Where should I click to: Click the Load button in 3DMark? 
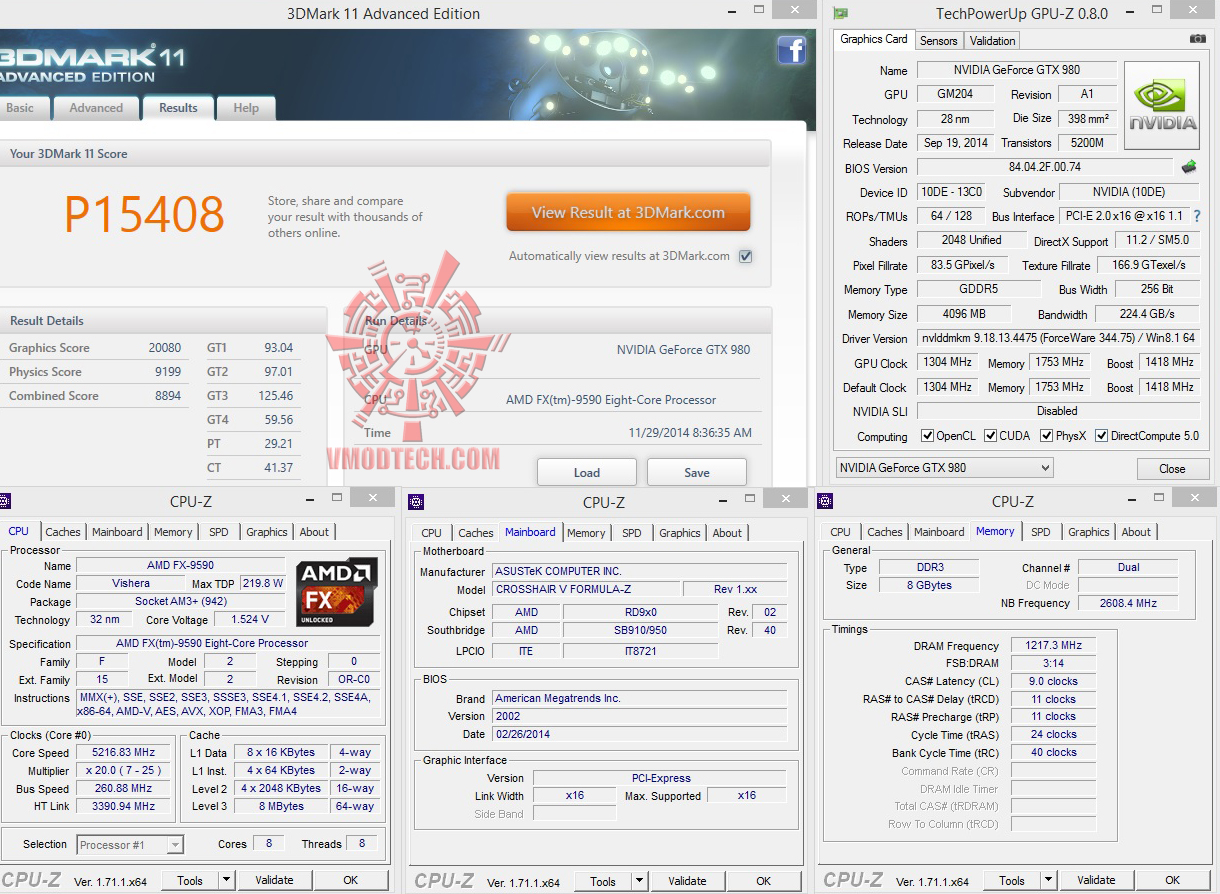pyautogui.click(x=587, y=472)
